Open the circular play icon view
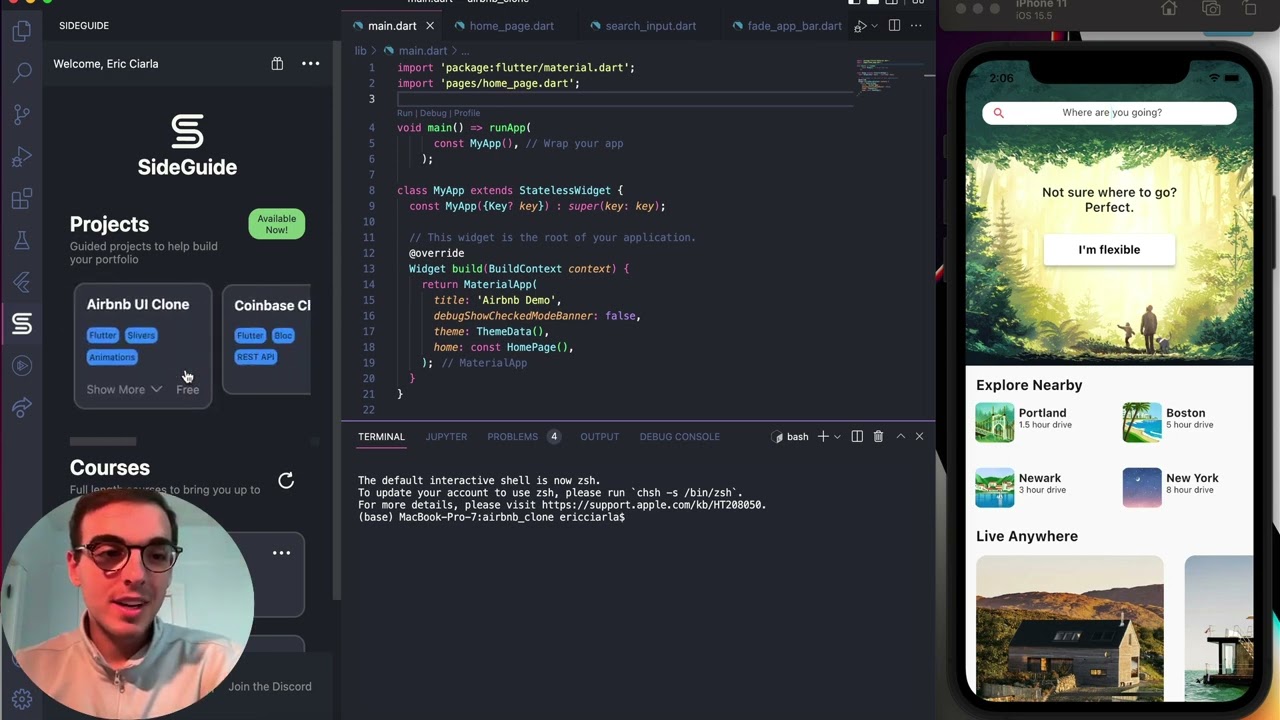 coord(22,366)
